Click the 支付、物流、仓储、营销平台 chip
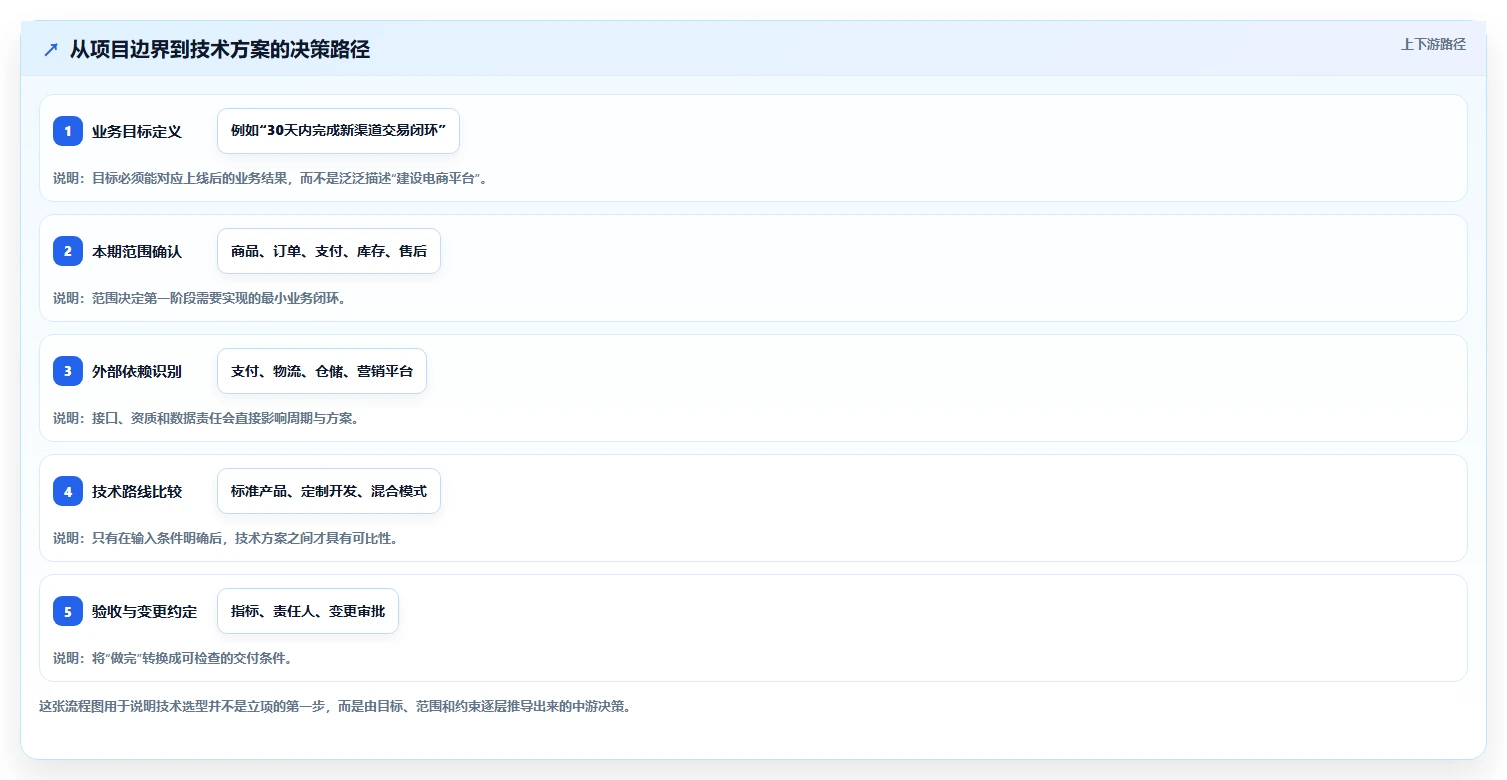This screenshot has height=780, width=1507. point(322,371)
